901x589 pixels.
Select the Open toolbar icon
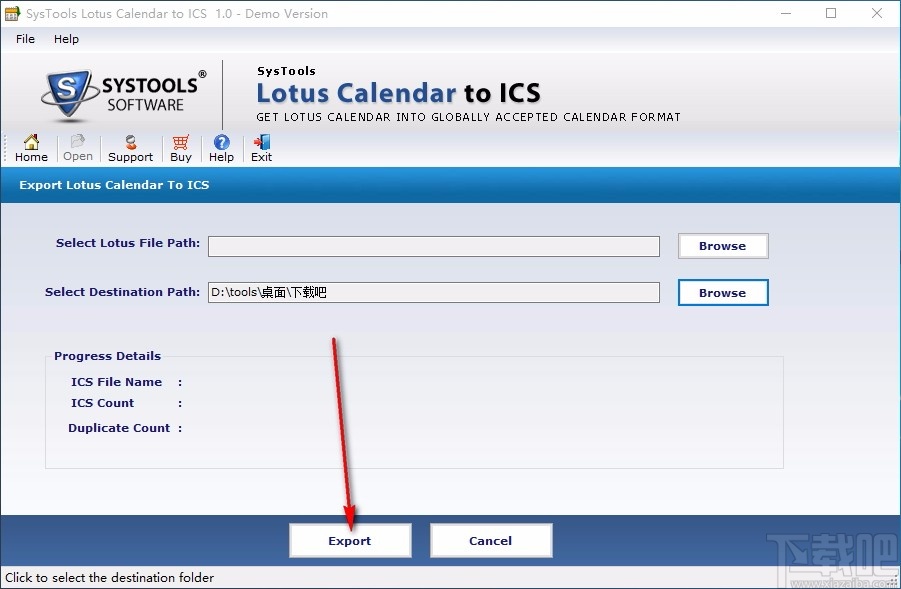click(x=77, y=148)
